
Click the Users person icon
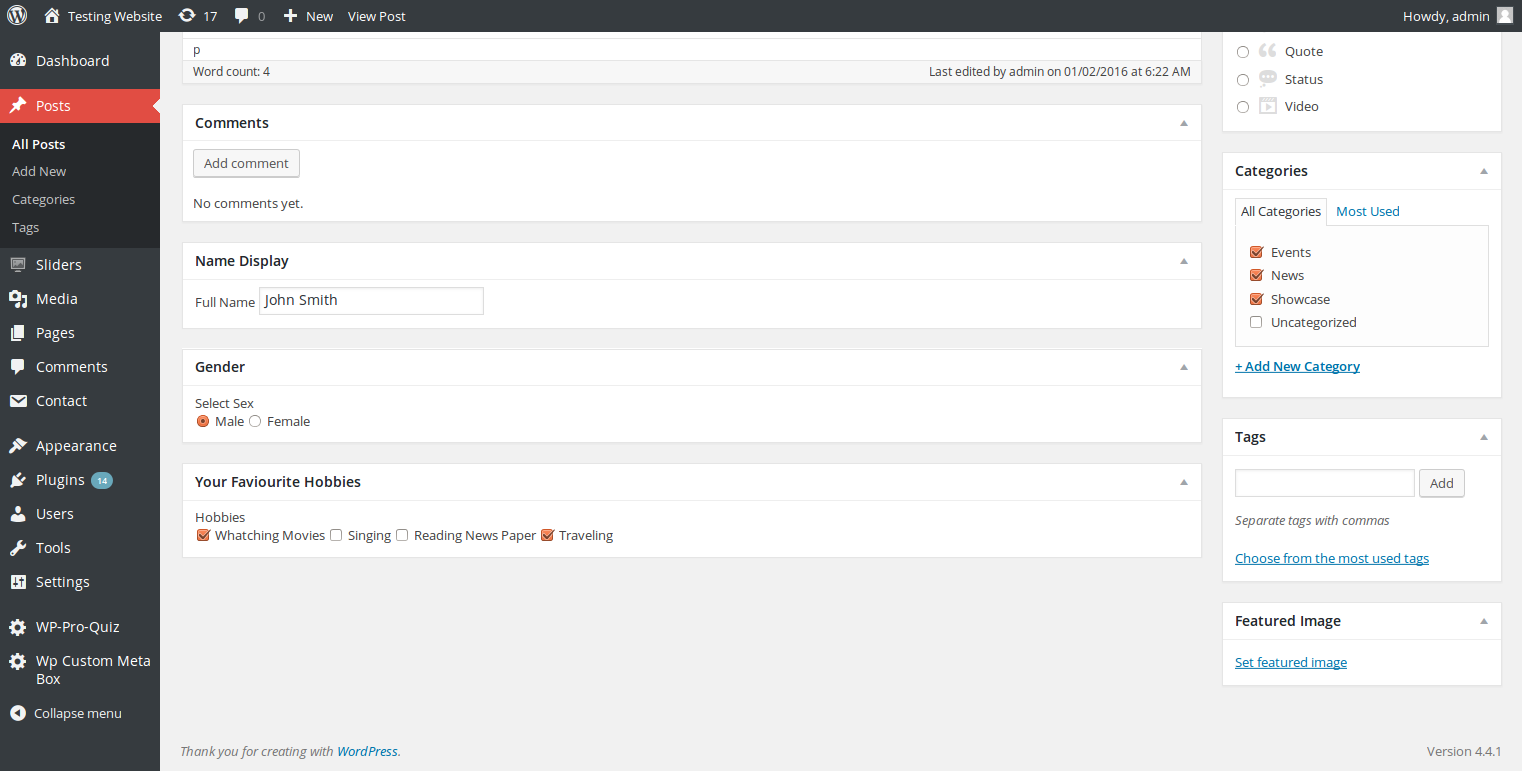18,513
